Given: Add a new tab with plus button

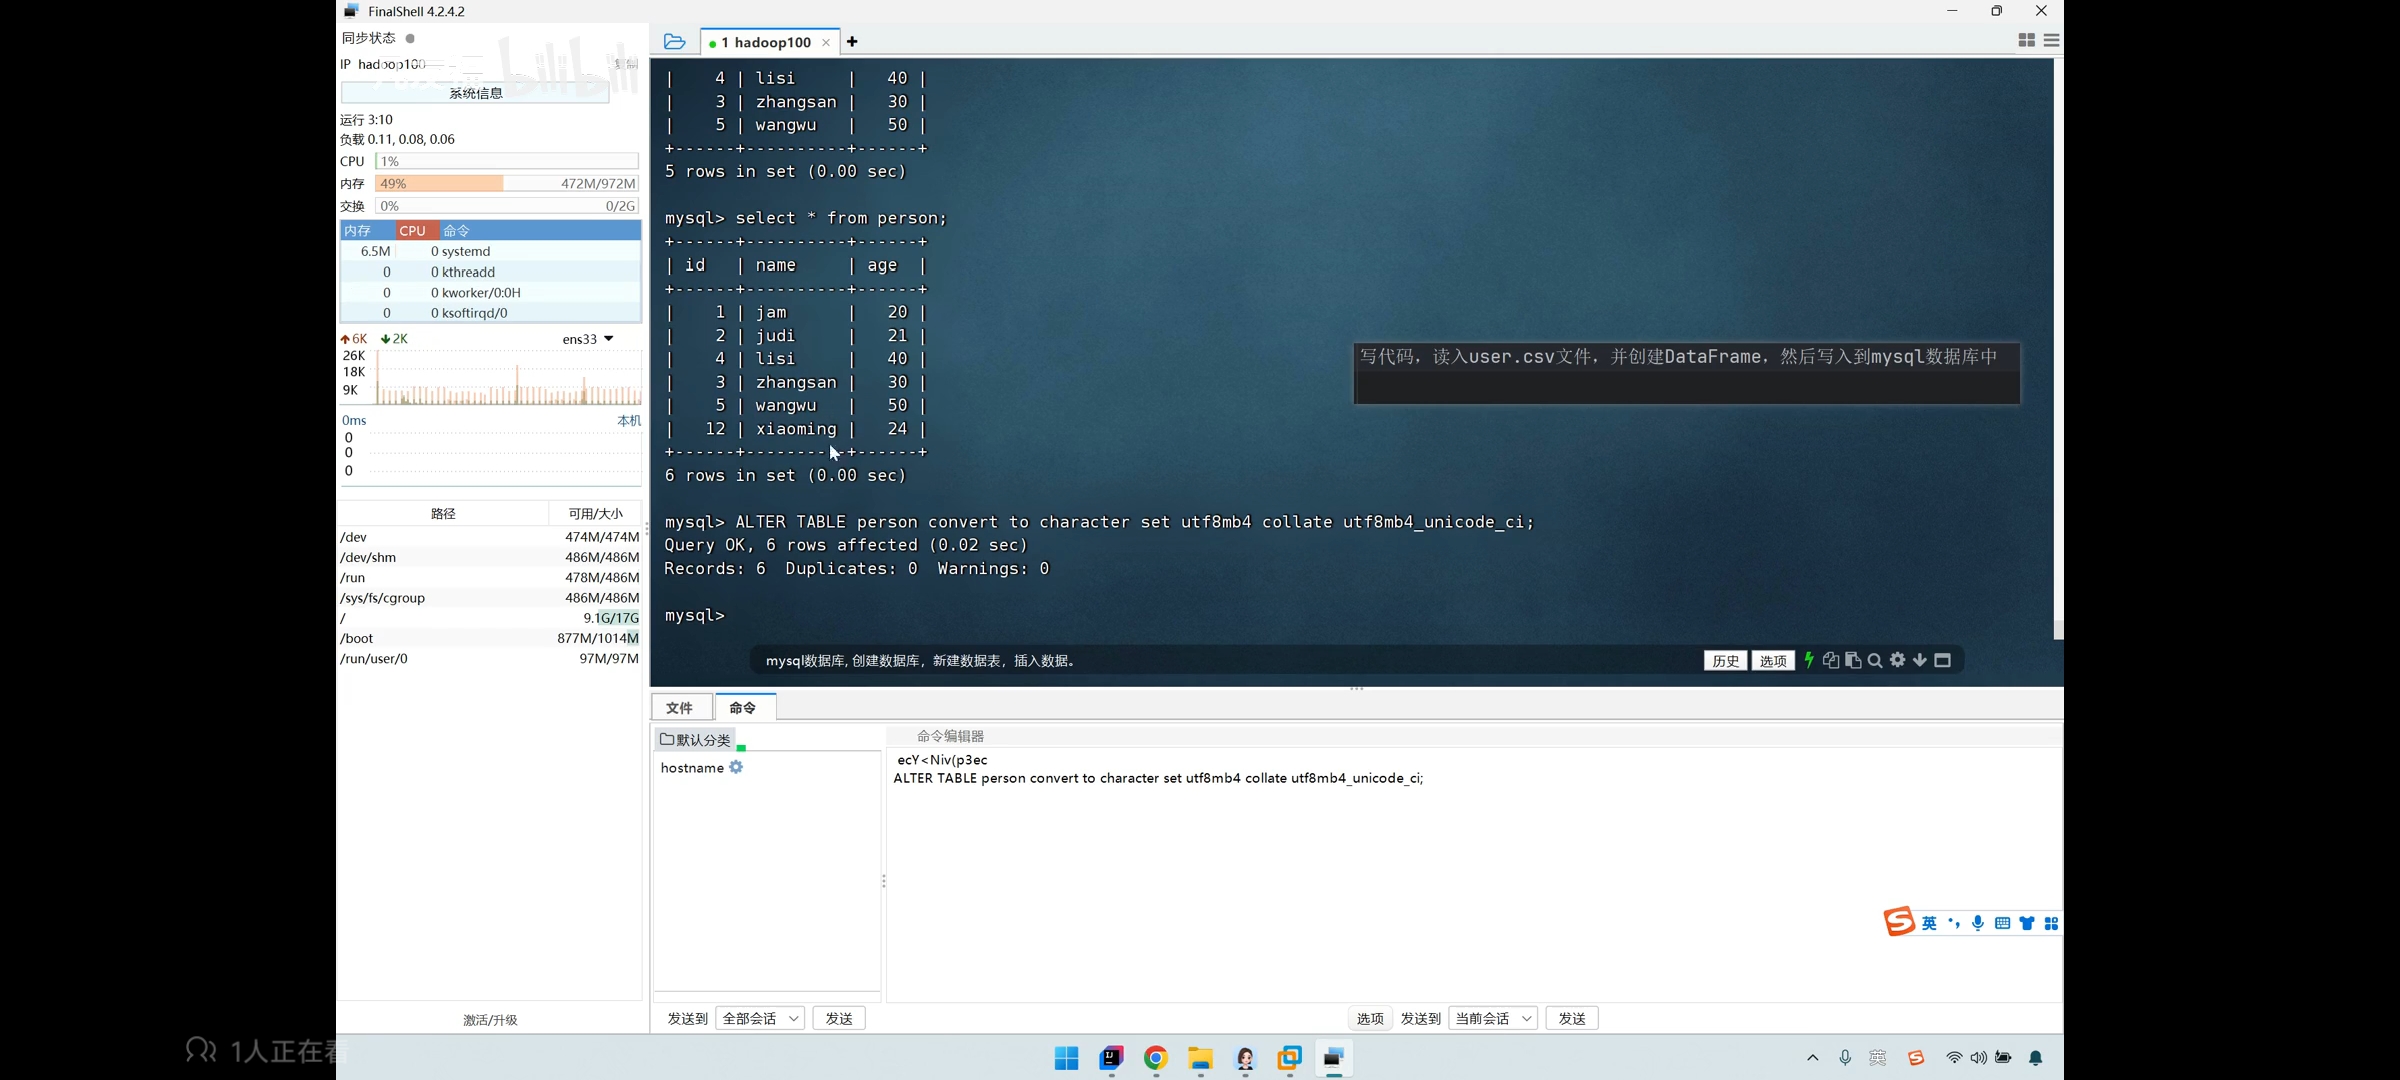Looking at the screenshot, I should [x=852, y=42].
